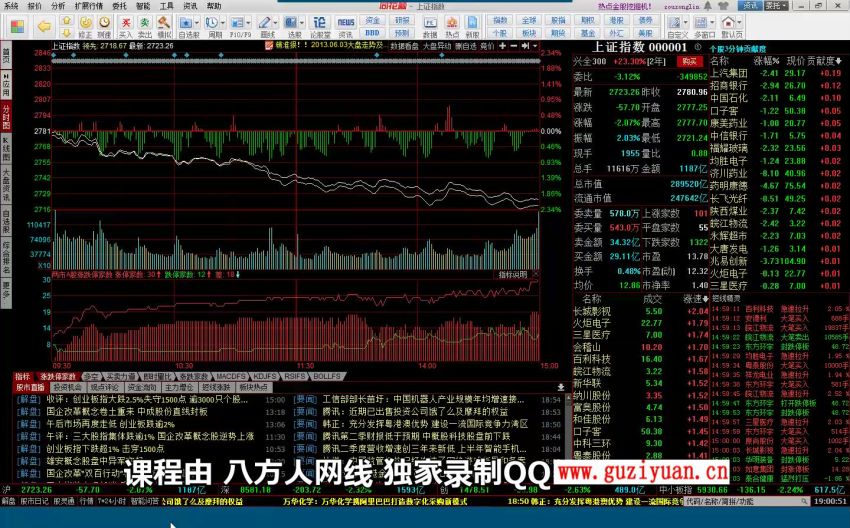
Task: Click the yellow down arrow icon
Action: coord(67,34)
